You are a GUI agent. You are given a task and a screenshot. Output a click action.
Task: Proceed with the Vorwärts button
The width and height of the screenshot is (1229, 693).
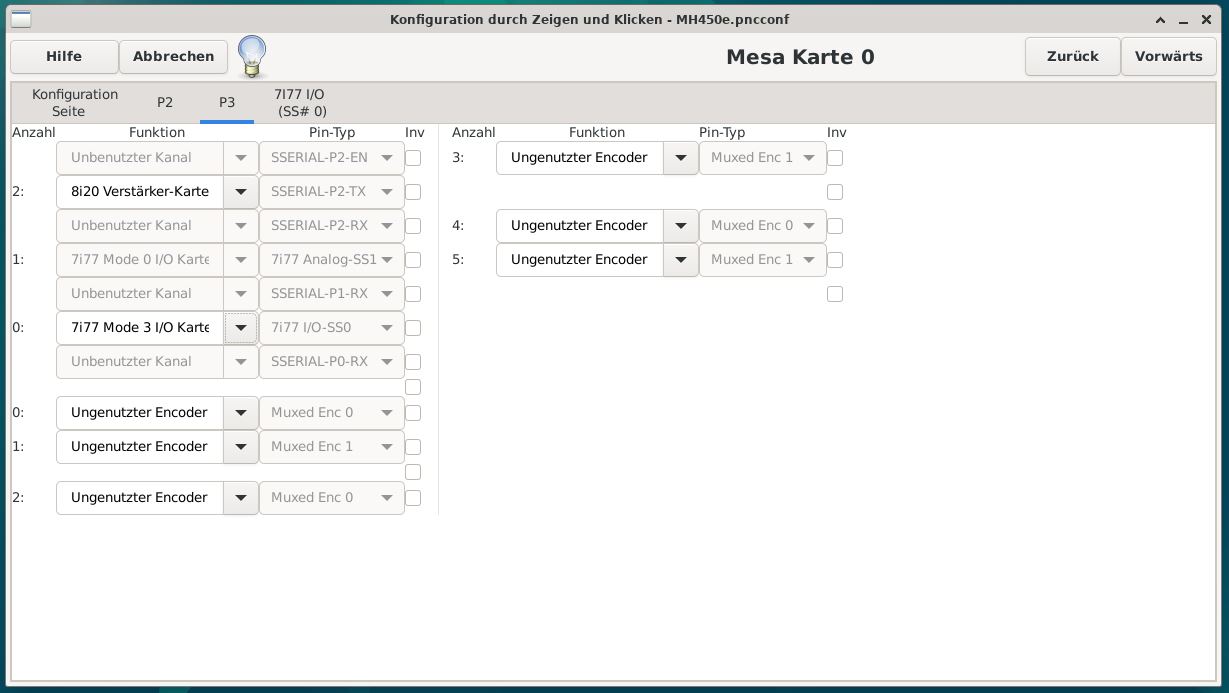(x=1168, y=57)
